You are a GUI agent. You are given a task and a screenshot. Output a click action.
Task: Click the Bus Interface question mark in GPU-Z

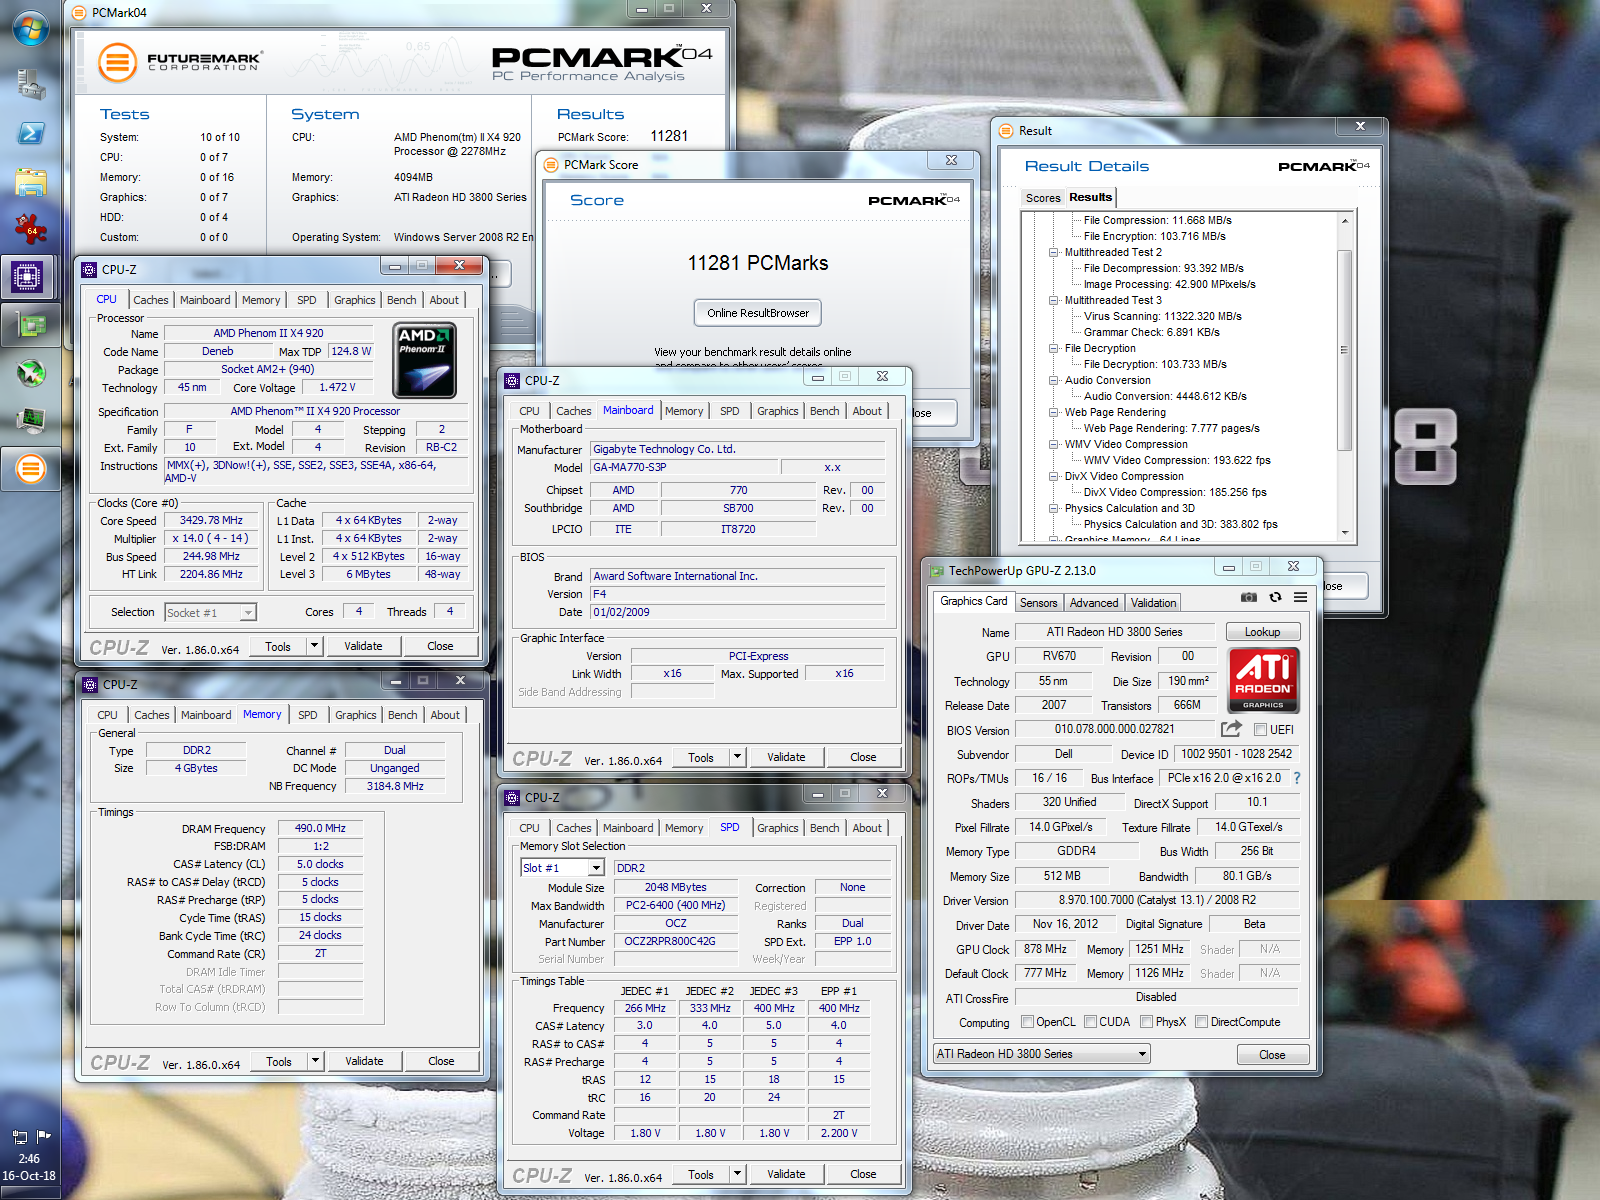click(x=1297, y=778)
